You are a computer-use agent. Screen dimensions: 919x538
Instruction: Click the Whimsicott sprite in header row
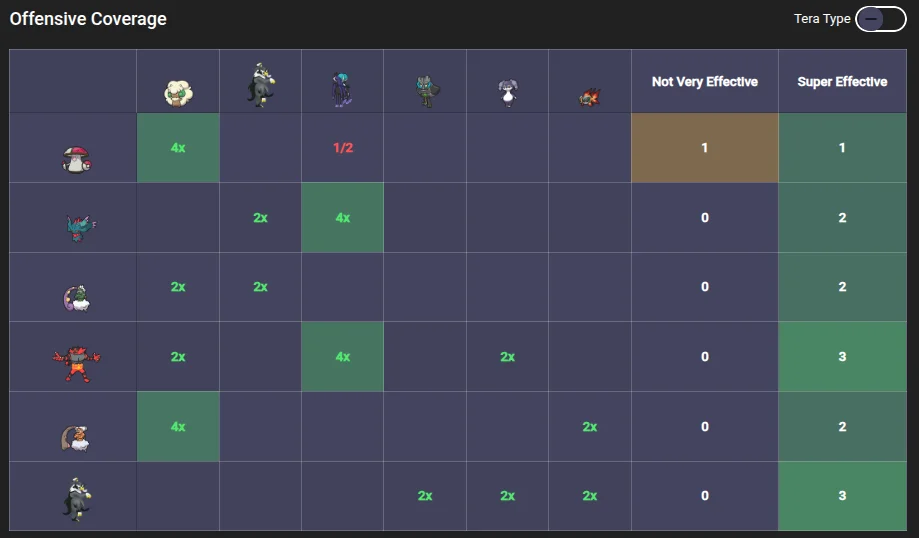(x=178, y=93)
